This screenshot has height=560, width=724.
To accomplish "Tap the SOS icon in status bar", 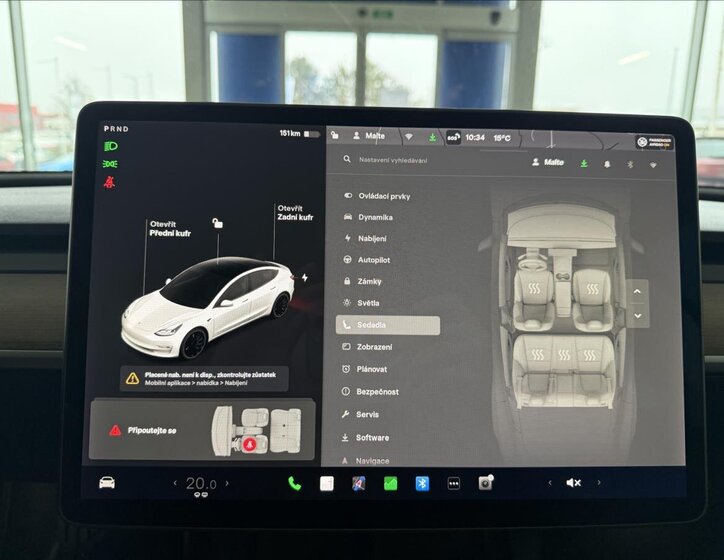I will coord(453,138).
